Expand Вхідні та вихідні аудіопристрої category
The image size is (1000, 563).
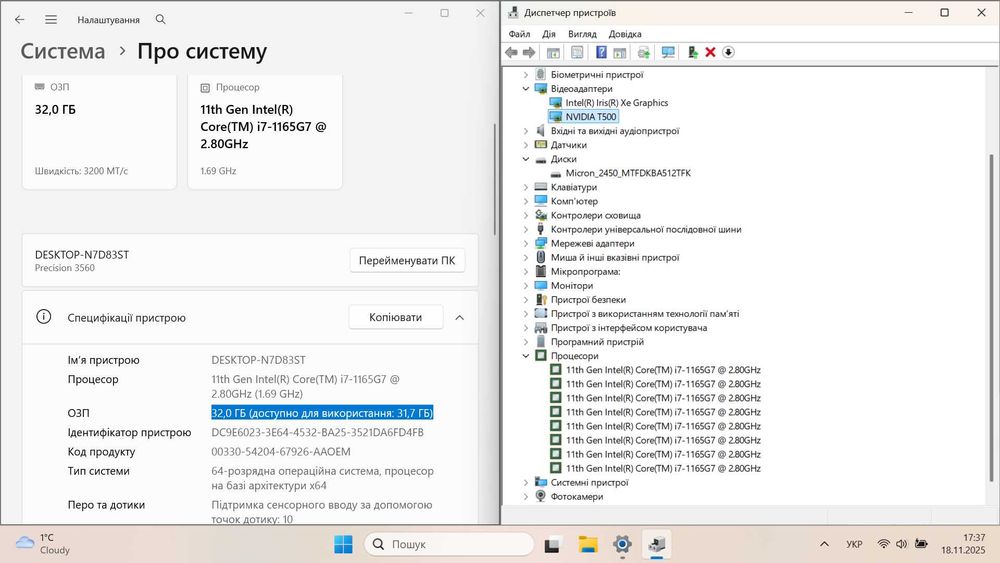[x=526, y=131]
